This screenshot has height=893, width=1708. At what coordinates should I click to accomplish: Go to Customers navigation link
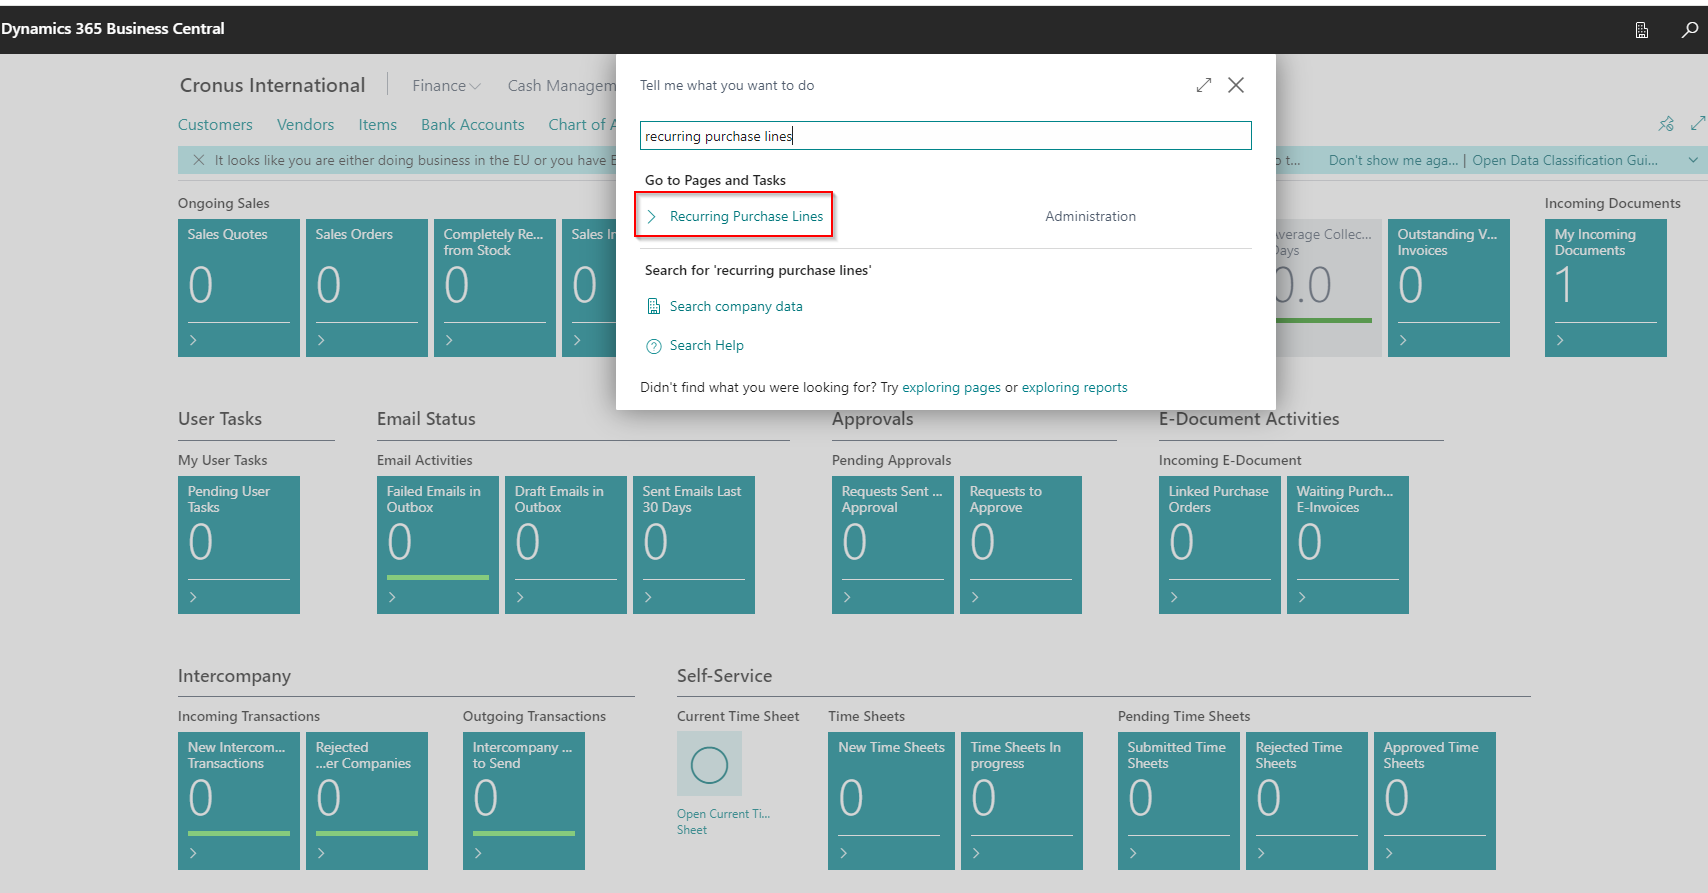pyautogui.click(x=215, y=125)
